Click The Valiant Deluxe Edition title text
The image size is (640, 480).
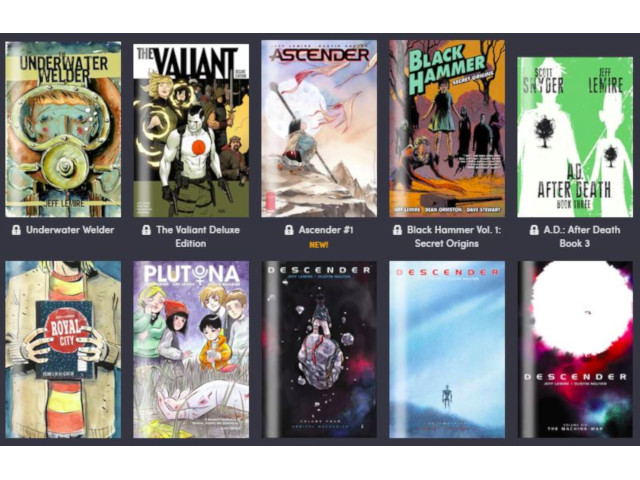tap(198, 236)
